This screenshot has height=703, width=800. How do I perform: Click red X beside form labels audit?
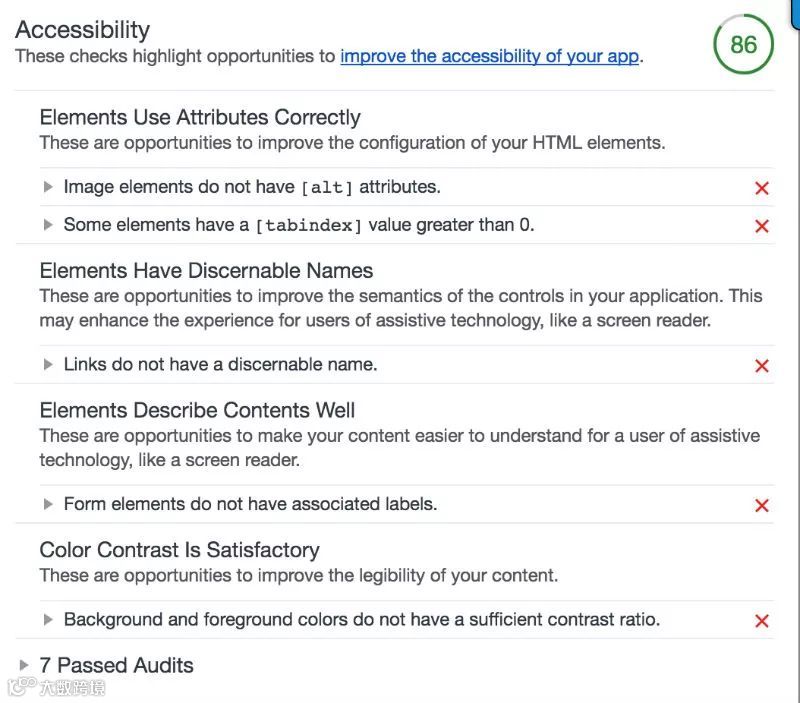762,505
